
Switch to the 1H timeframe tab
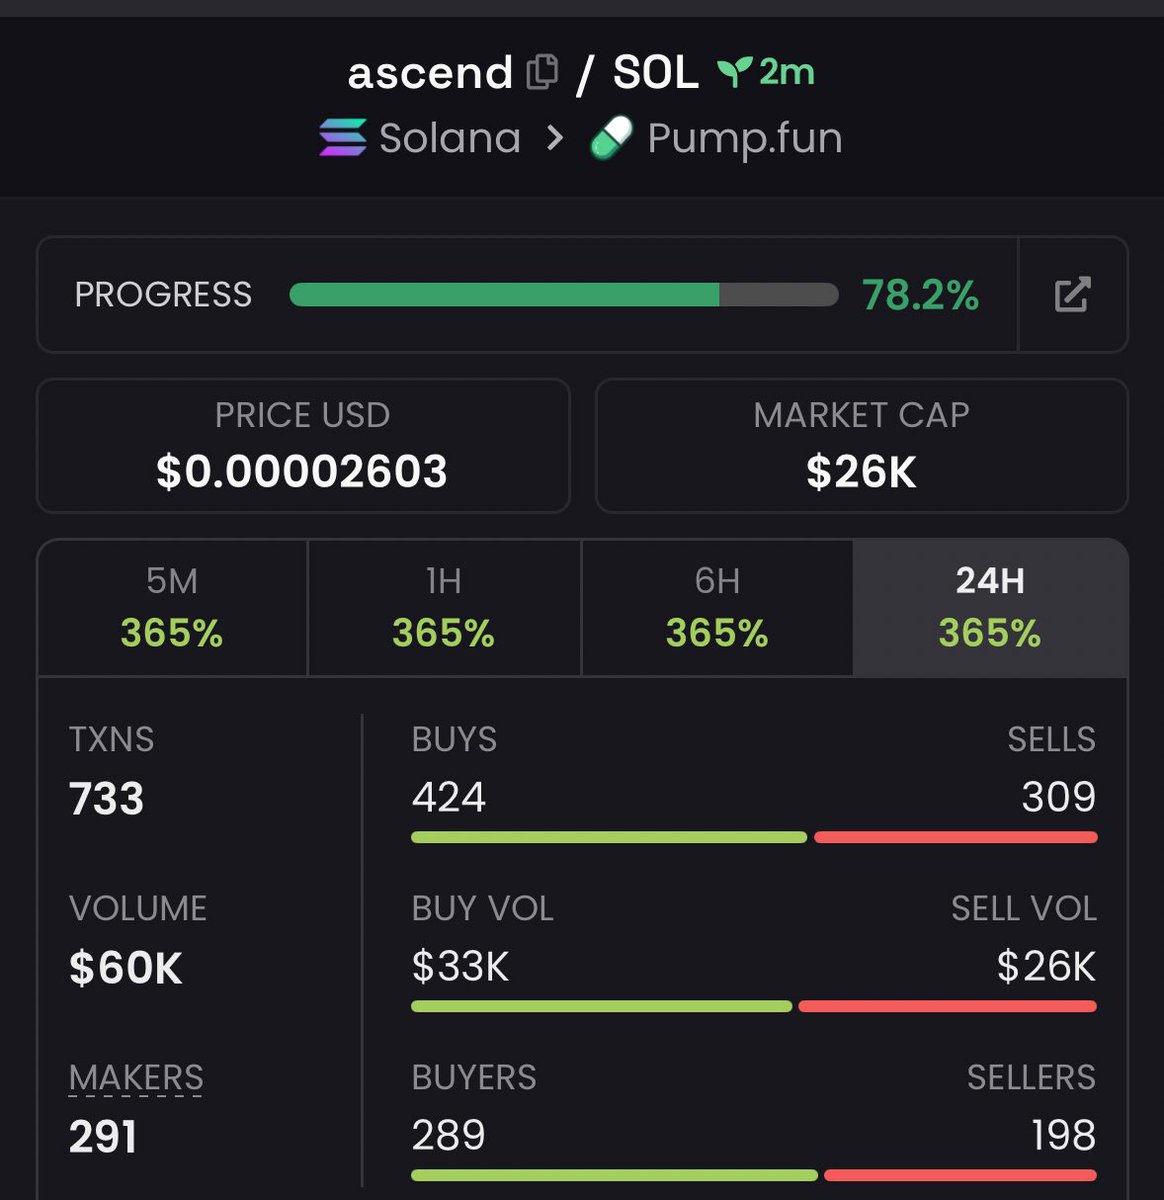pos(444,608)
